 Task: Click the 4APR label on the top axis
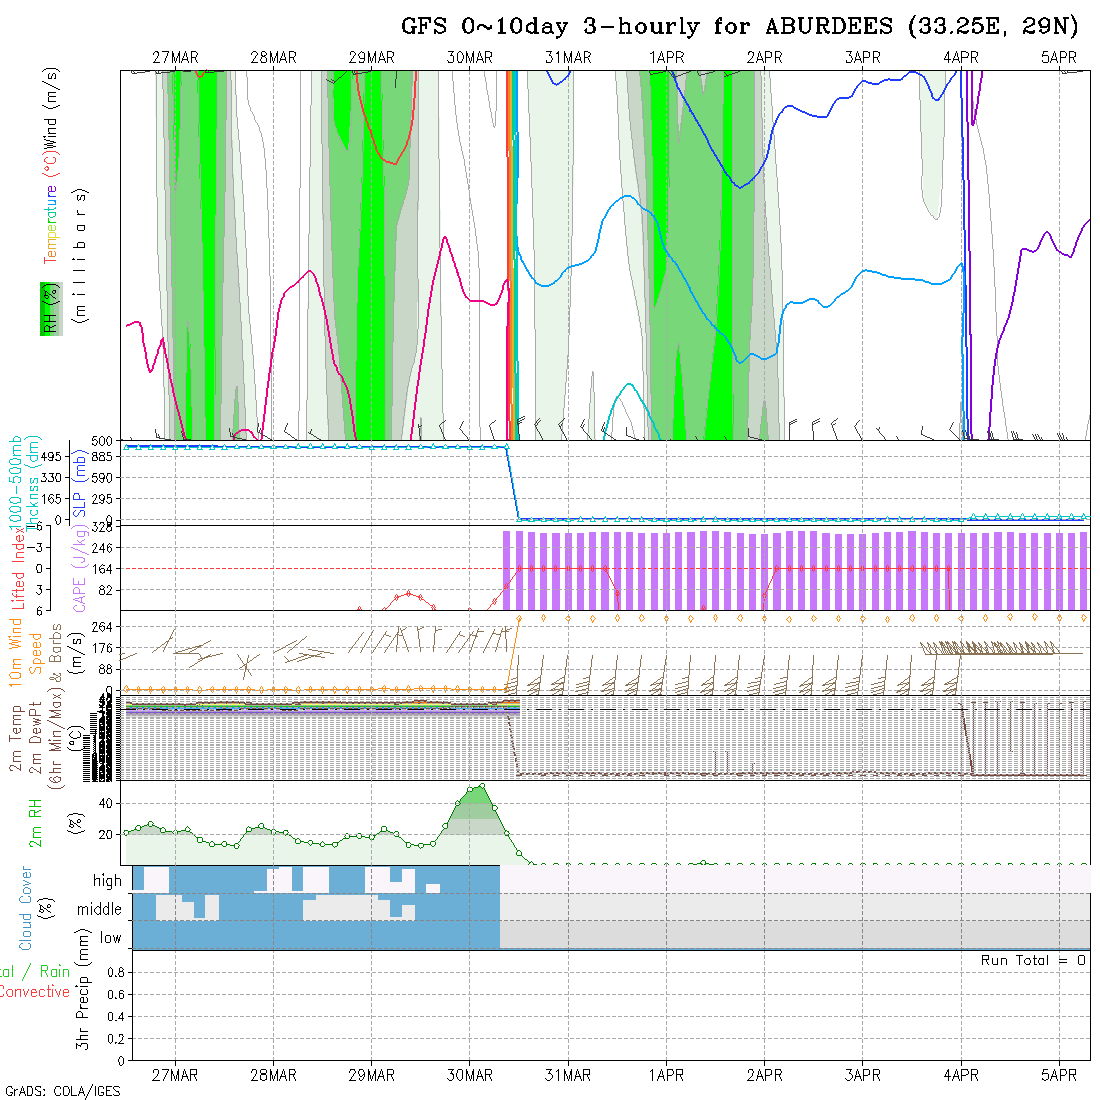[961, 58]
